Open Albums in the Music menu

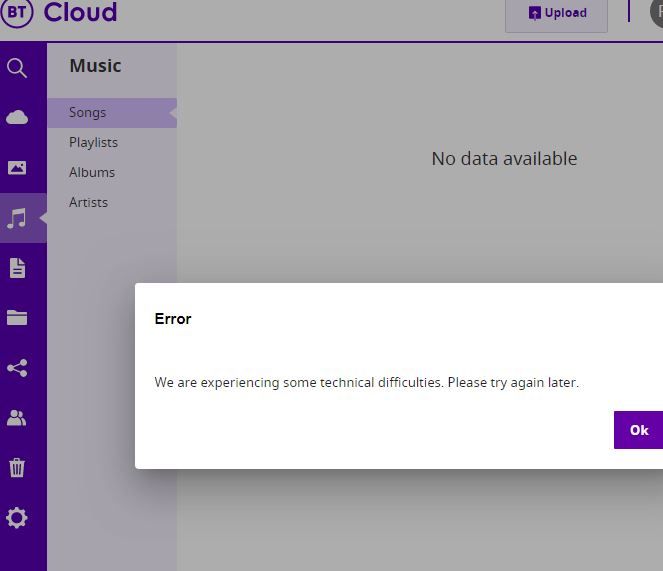pos(92,173)
